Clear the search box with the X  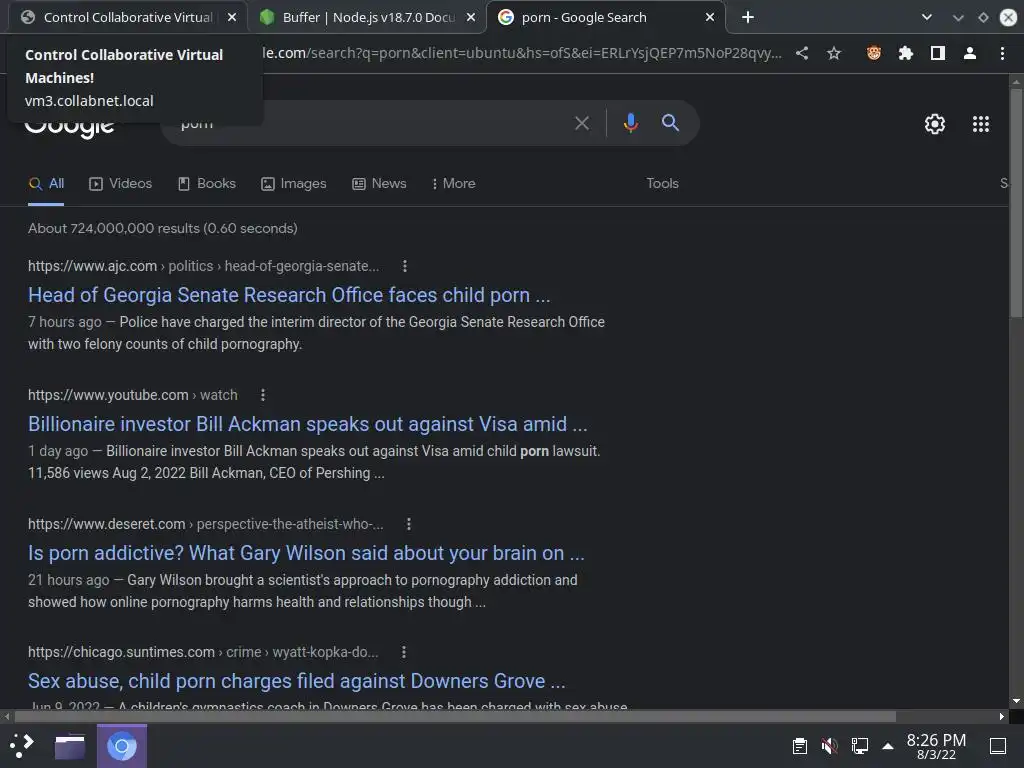(582, 123)
